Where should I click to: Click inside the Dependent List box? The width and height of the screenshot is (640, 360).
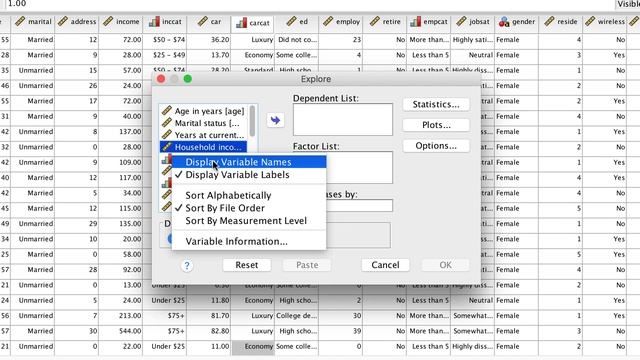343,119
